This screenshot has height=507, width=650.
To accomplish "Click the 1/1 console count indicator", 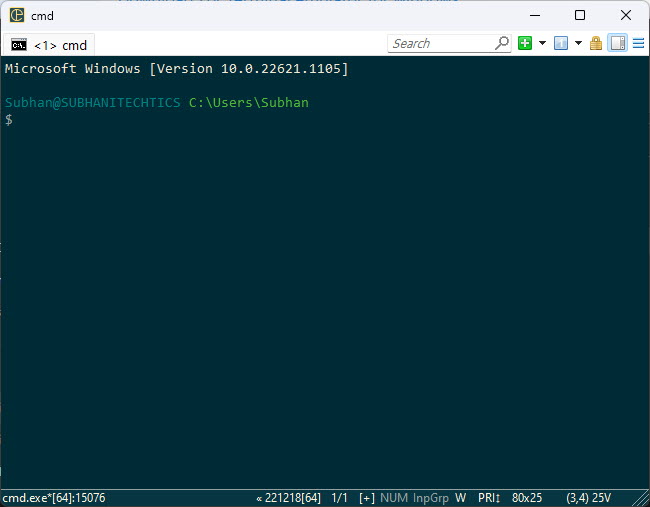I will (340, 498).
